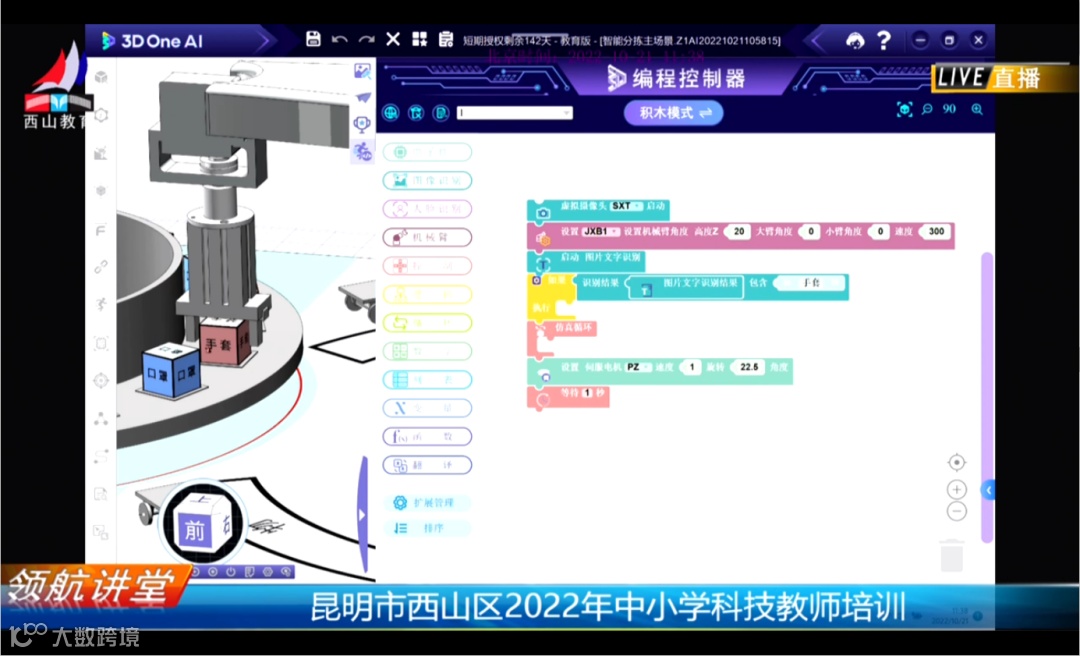Click the servo speed 1 field
Image resolution: width=1080 pixels, height=656 pixels.
click(690, 367)
